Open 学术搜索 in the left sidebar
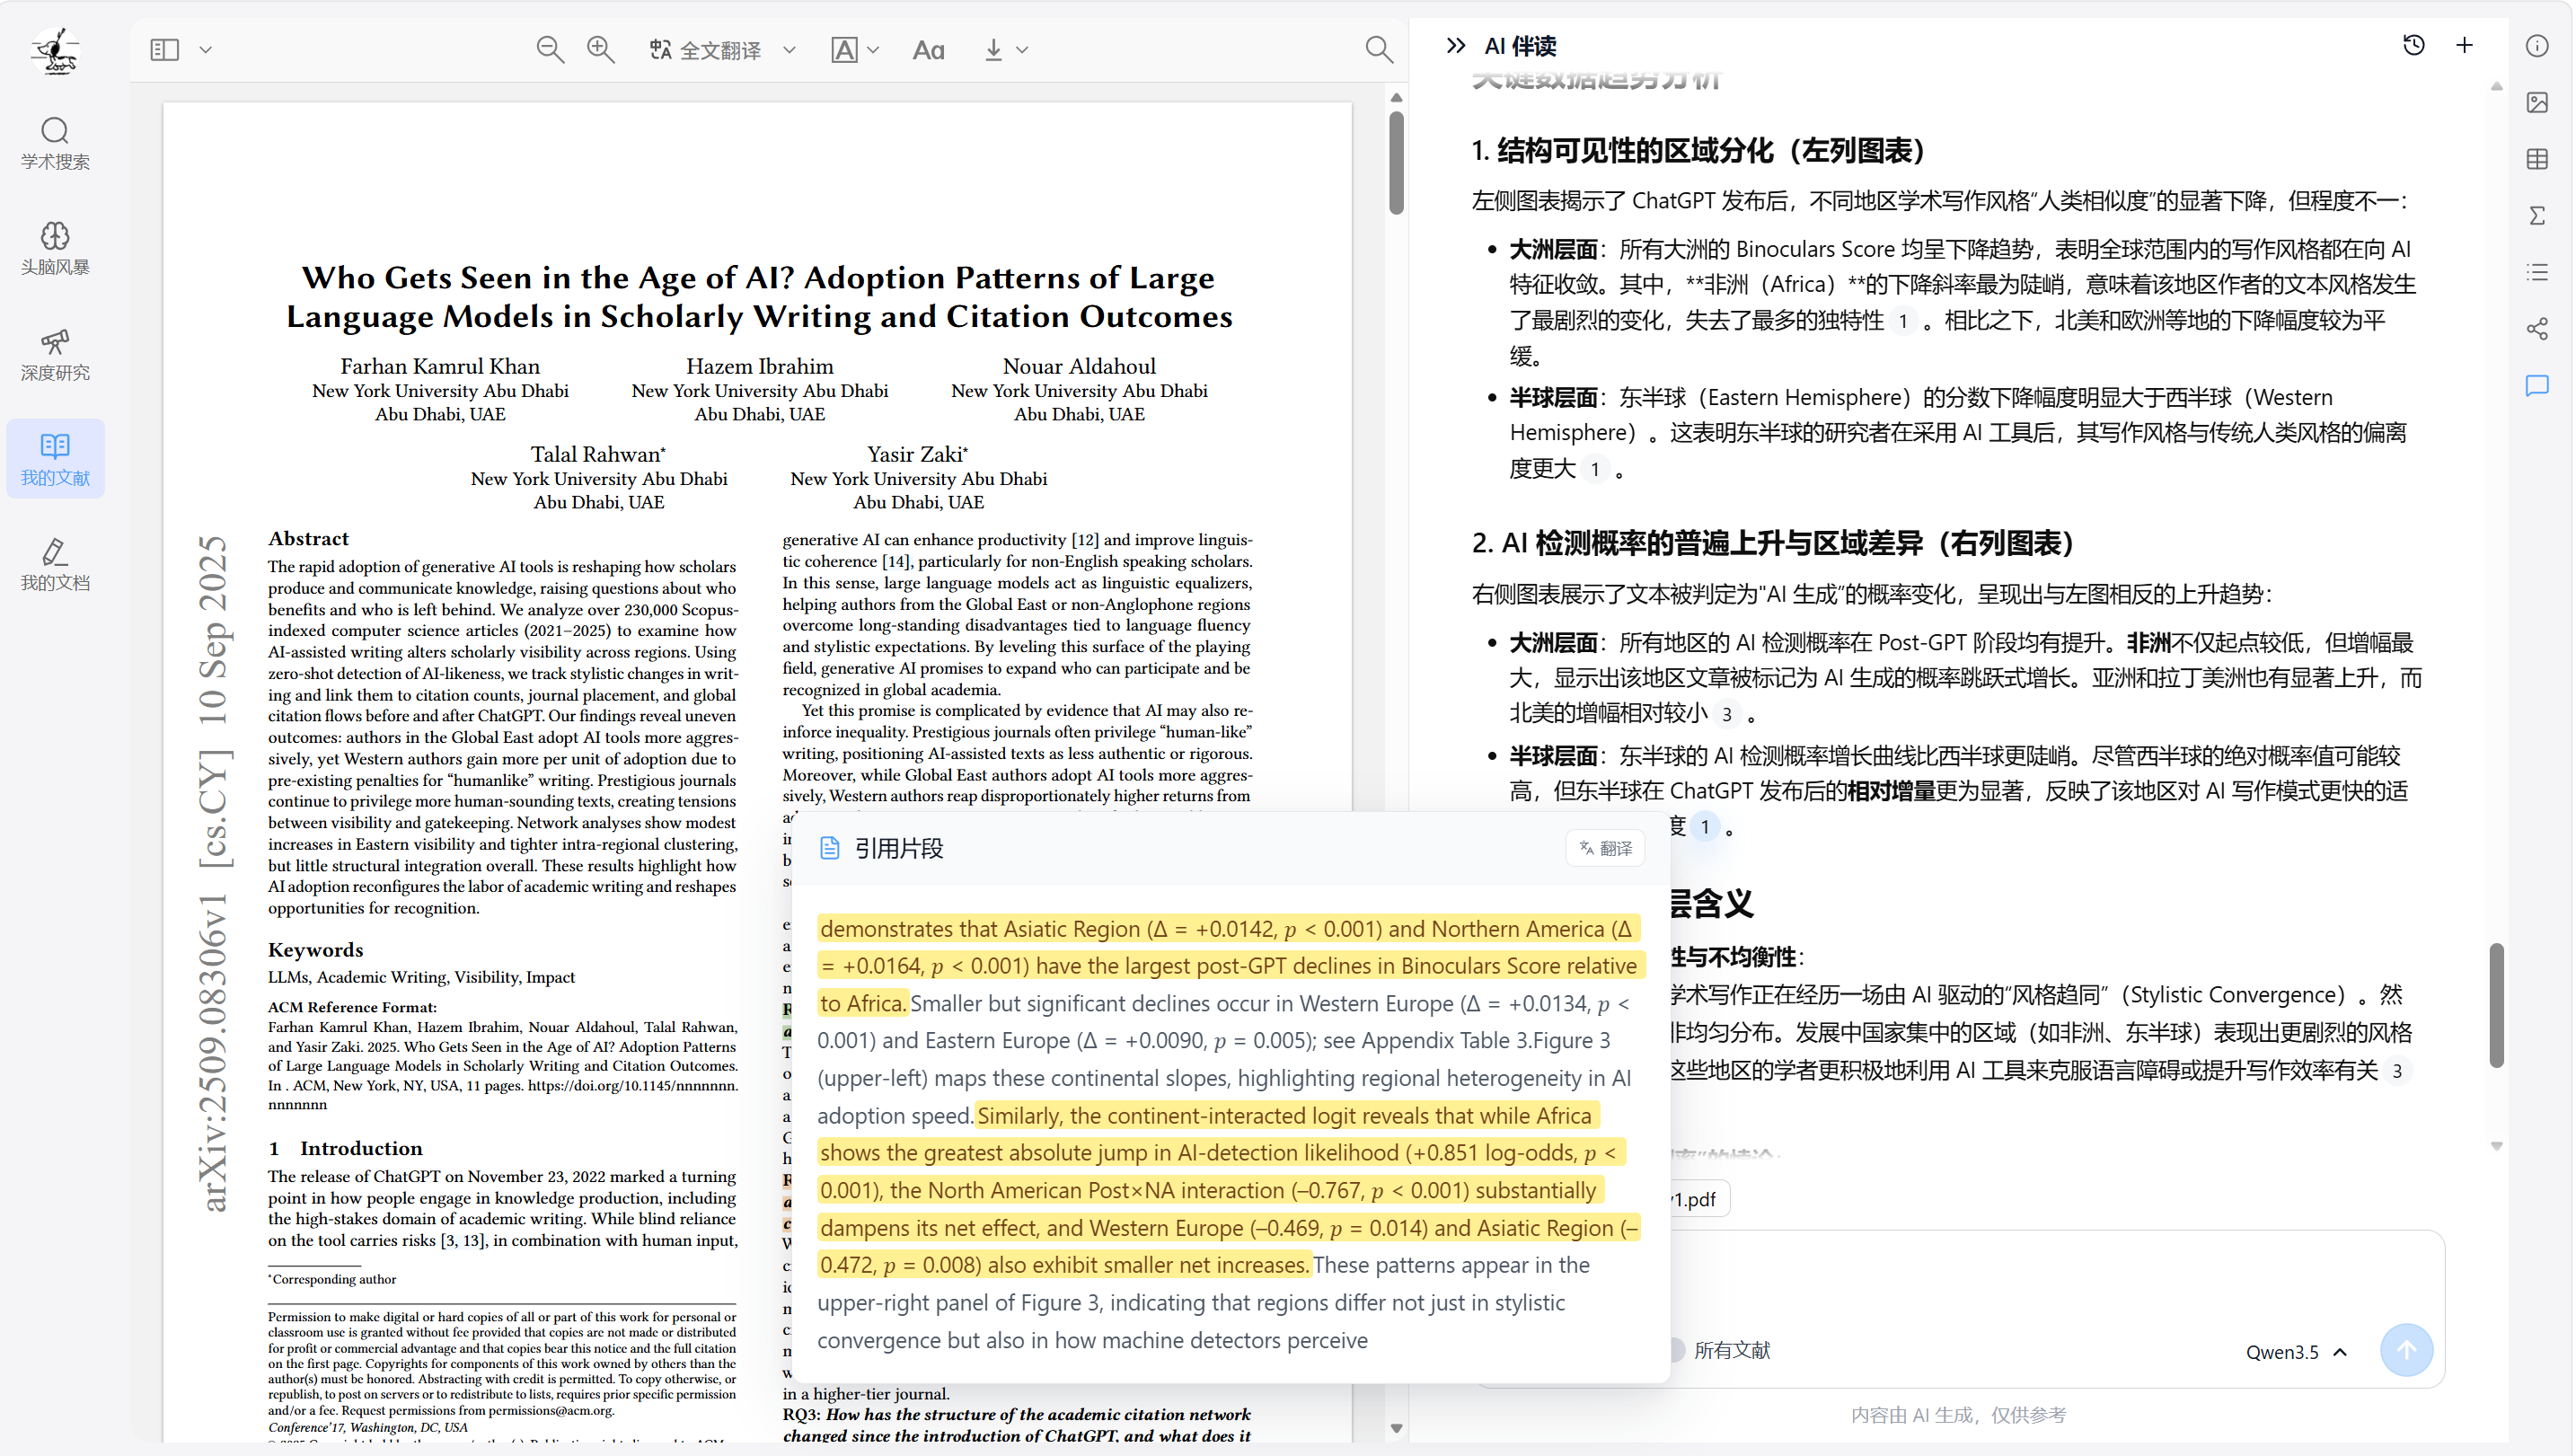This screenshot has height=1456, width=2576. 55,144
